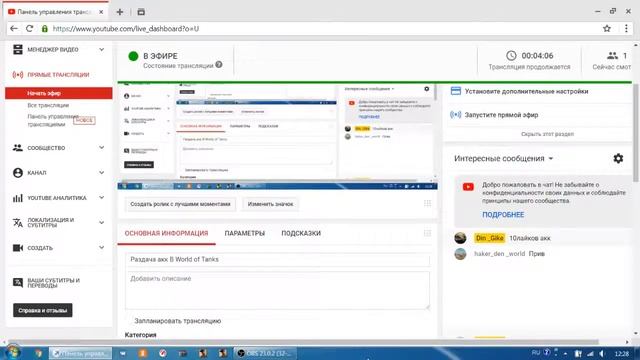This screenshot has width=640, height=360.
Task: Close the Панель управления browser tab
Action: tap(101, 12)
